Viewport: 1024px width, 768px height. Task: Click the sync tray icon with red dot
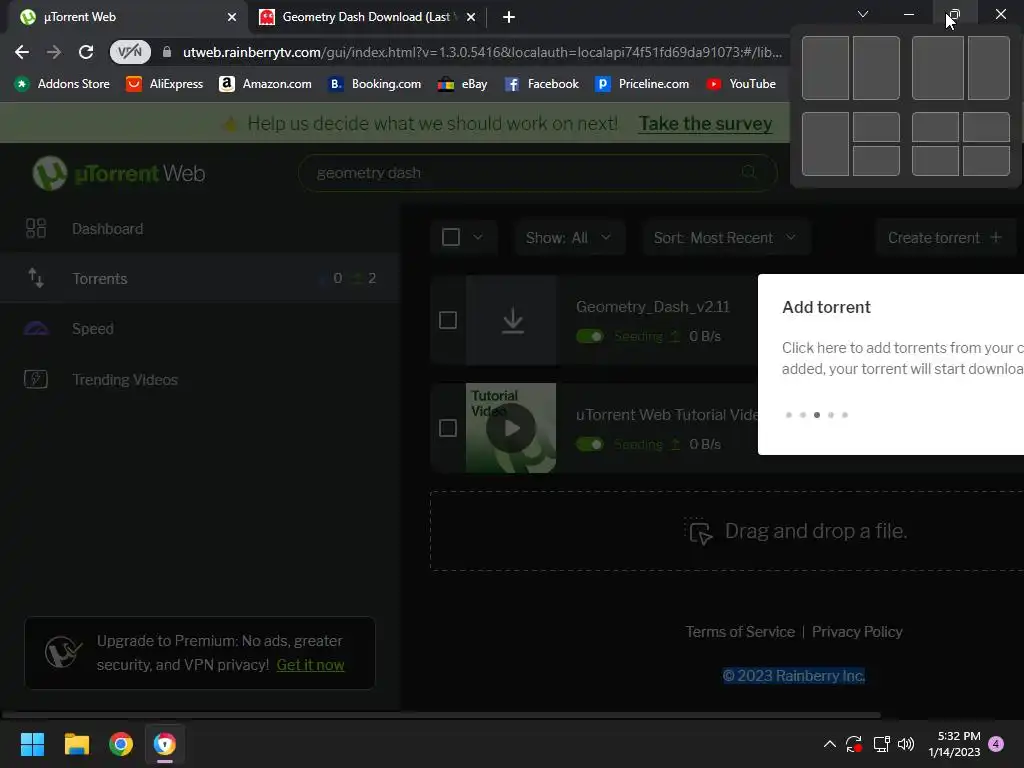point(854,744)
